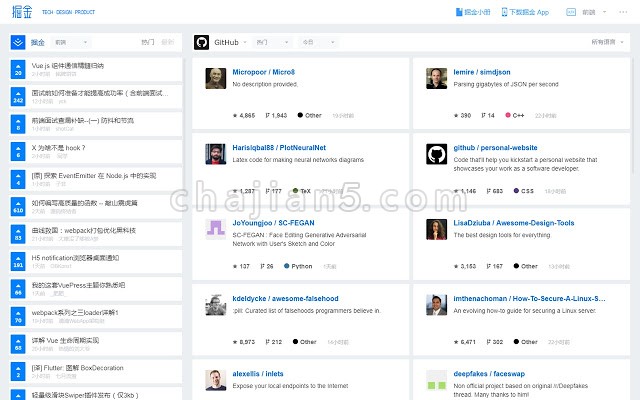
Task: Click the kdeldycke avatar thumbnail
Action: pyautogui.click(x=216, y=305)
